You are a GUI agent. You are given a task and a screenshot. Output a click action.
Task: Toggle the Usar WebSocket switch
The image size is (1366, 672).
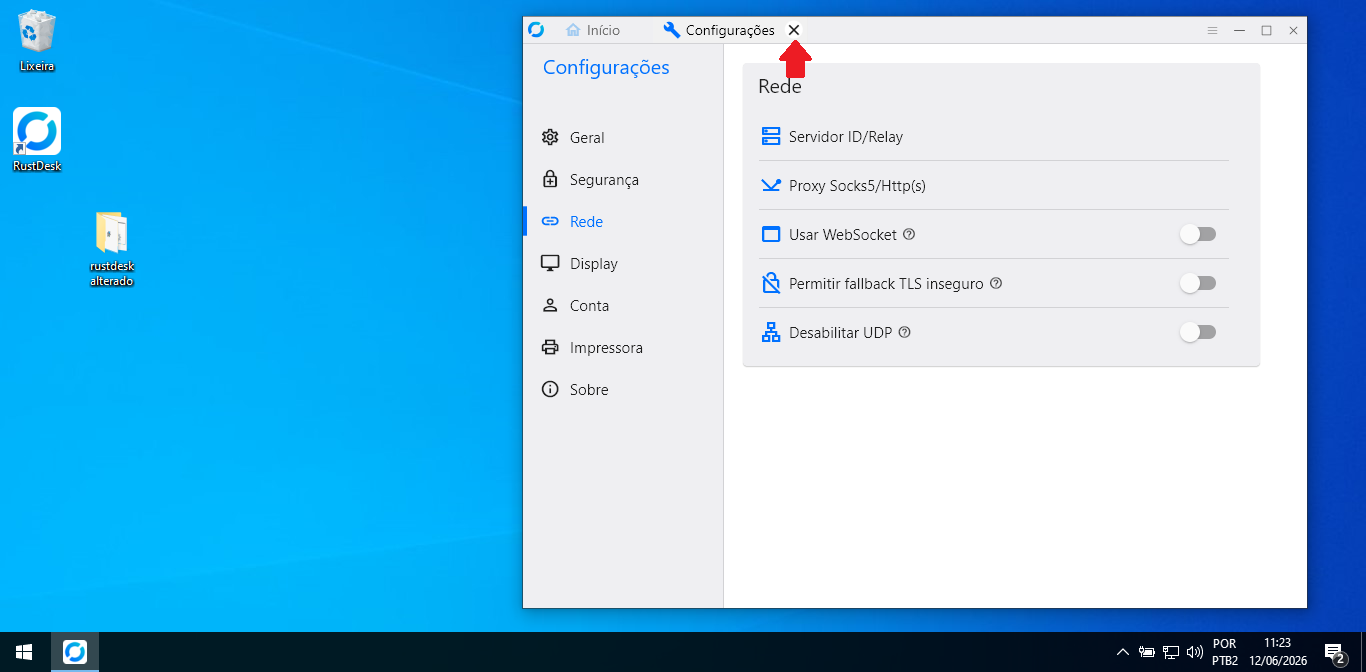pos(1198,235)
